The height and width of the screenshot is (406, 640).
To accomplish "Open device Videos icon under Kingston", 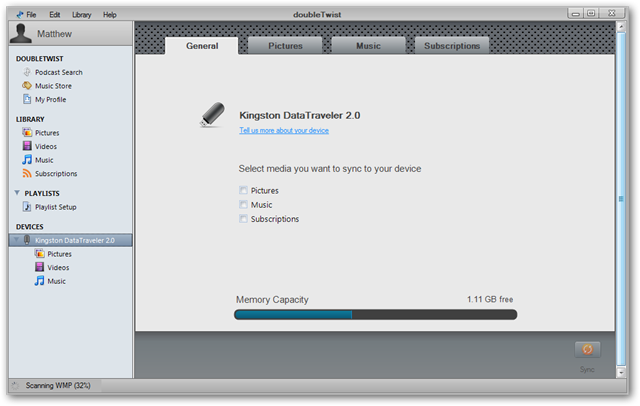I will [x=40, y=267].
